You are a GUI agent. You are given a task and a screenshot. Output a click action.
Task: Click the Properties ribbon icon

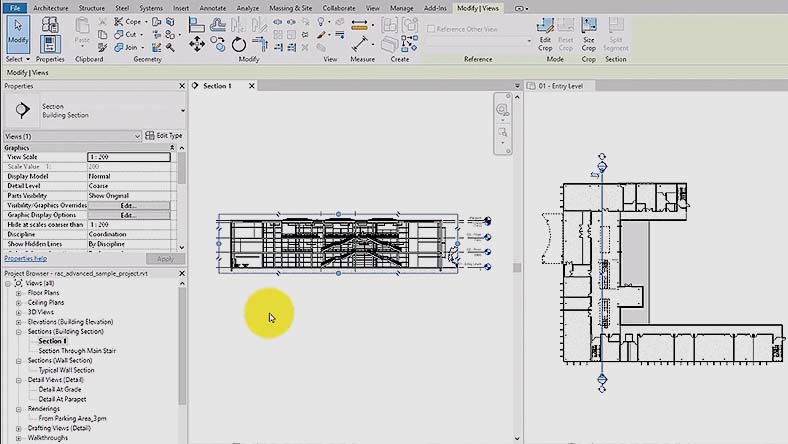click(50, 40)
